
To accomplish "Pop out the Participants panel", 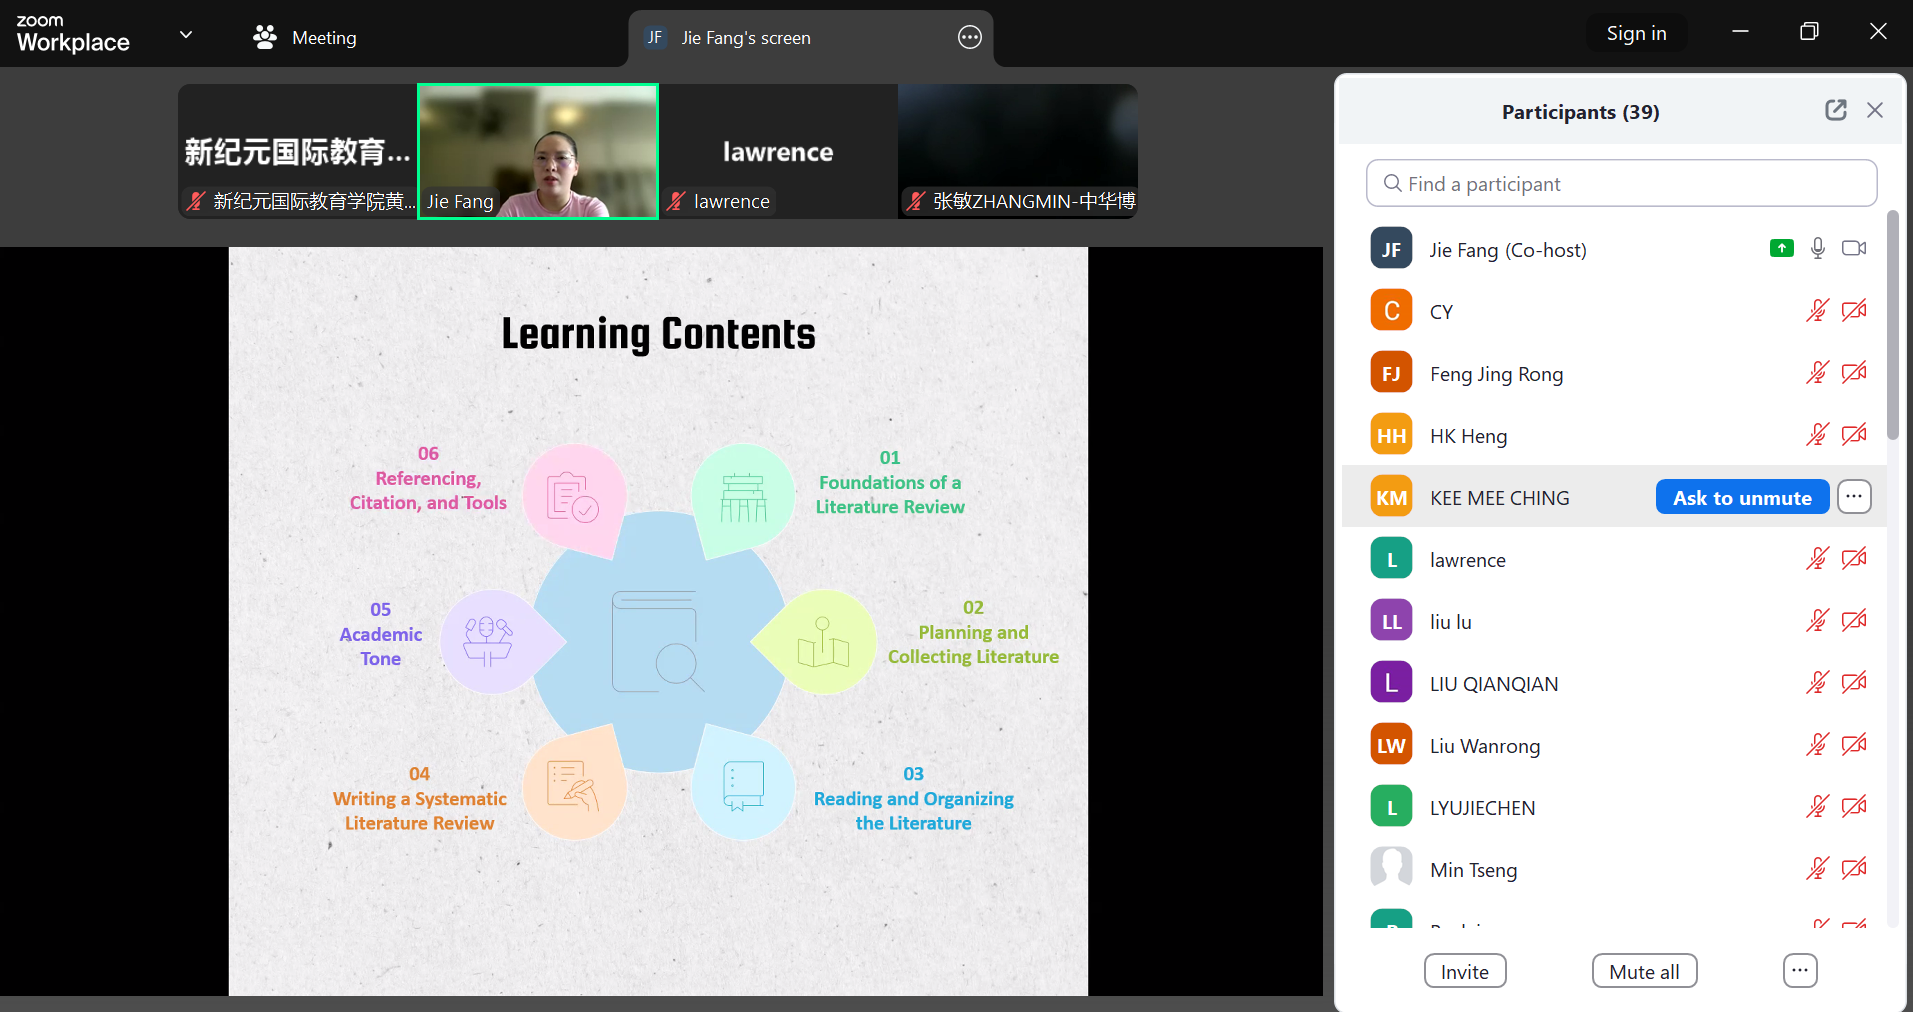I will click(x=1835, y=110).
